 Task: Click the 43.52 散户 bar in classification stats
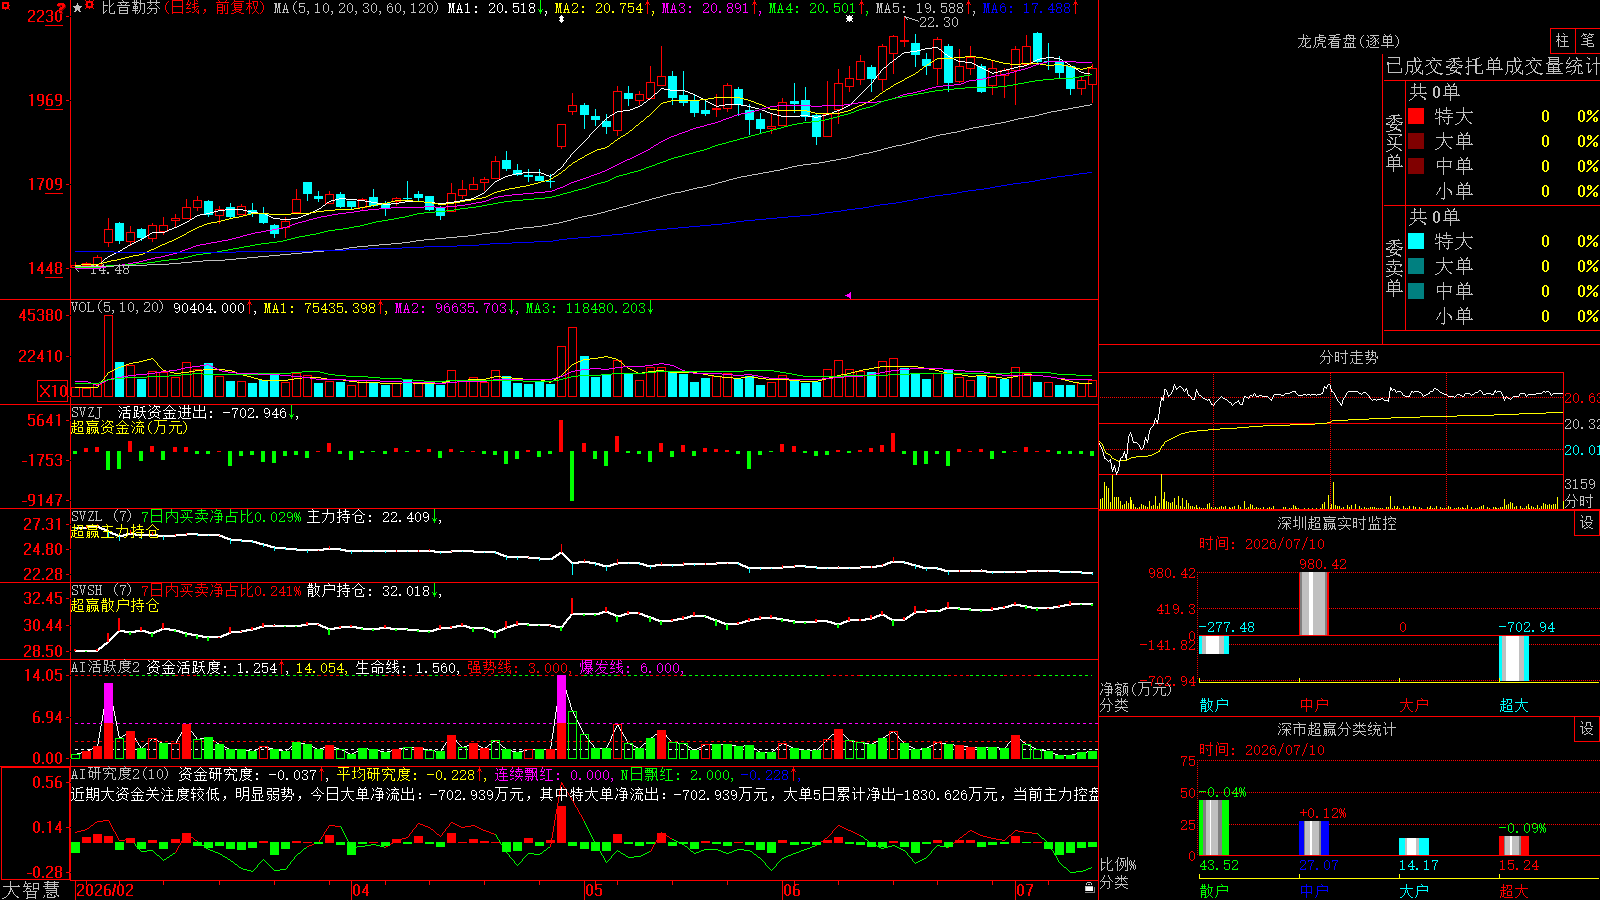click(1214, 828)
